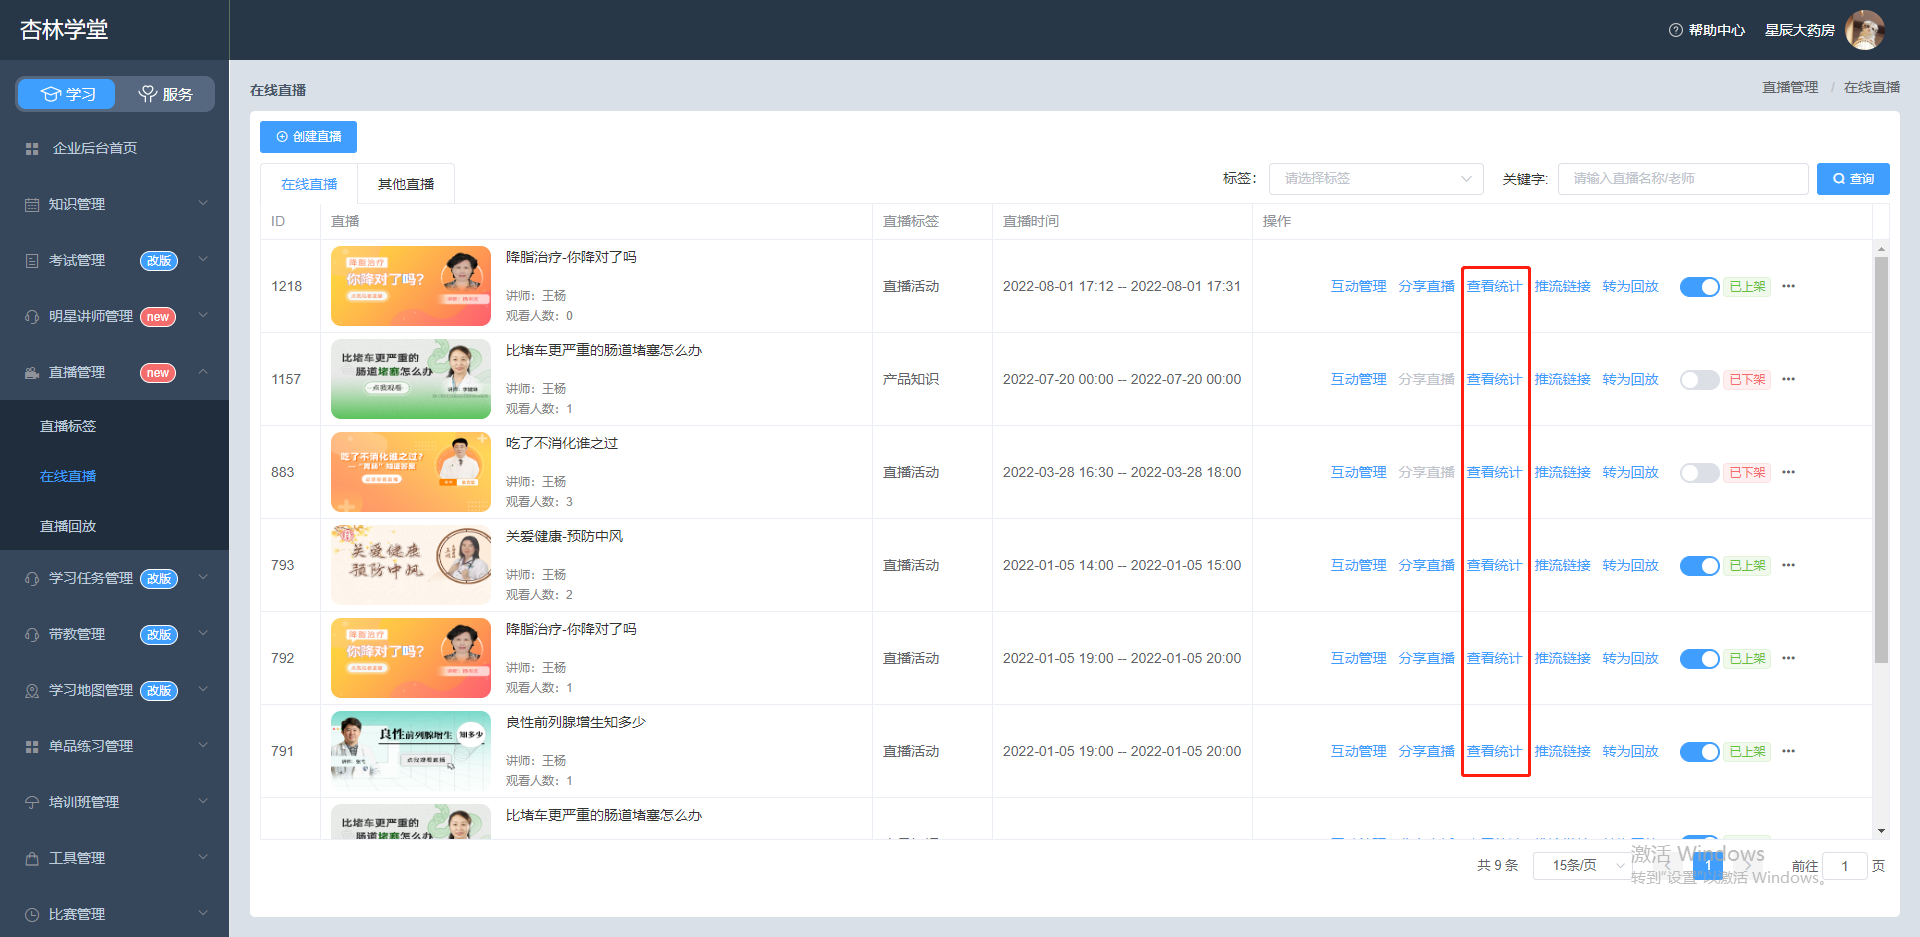The width and height of the screenshot is (1920, 937).
Task: Click the 带教管理 sidebar icon
Action: (32, 635)
